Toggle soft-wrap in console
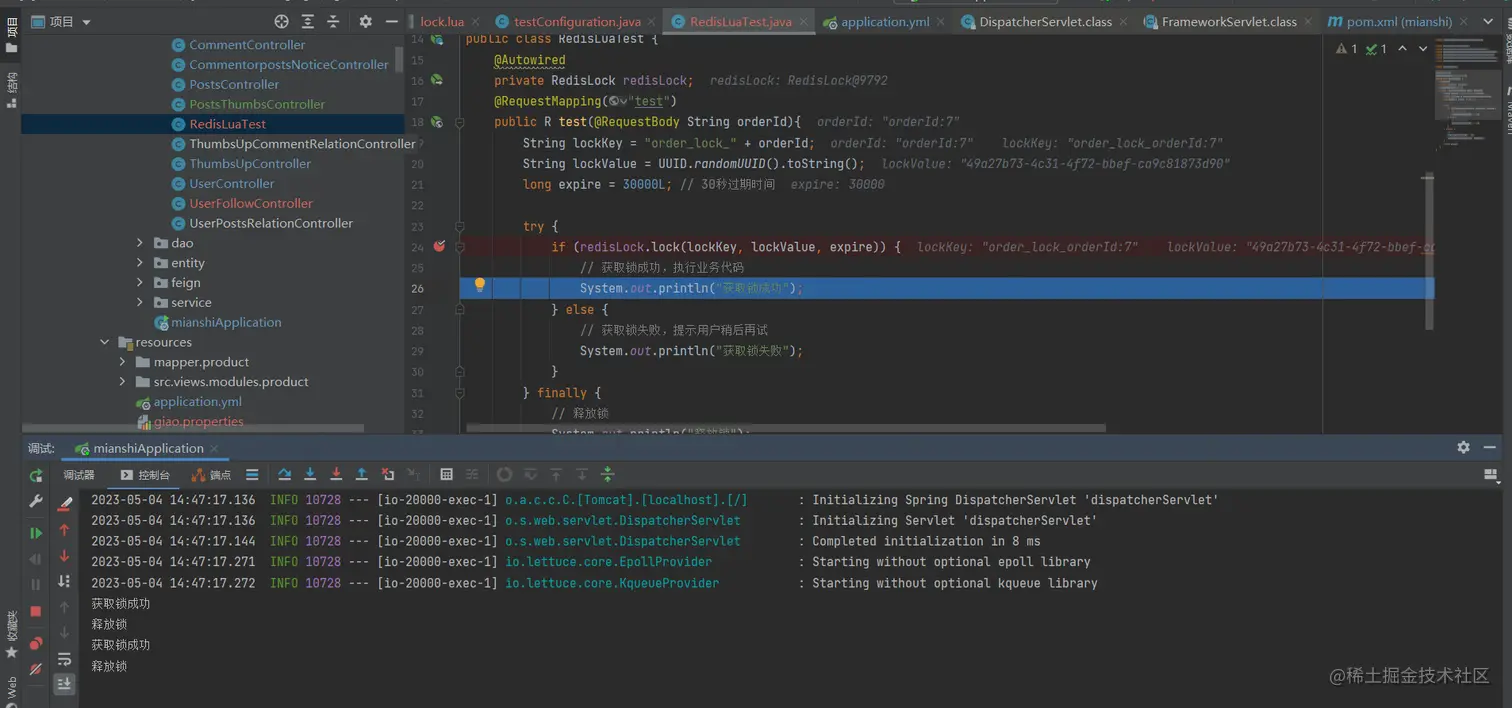Viewport: 1512px width, 708px height. click(65, 659)
